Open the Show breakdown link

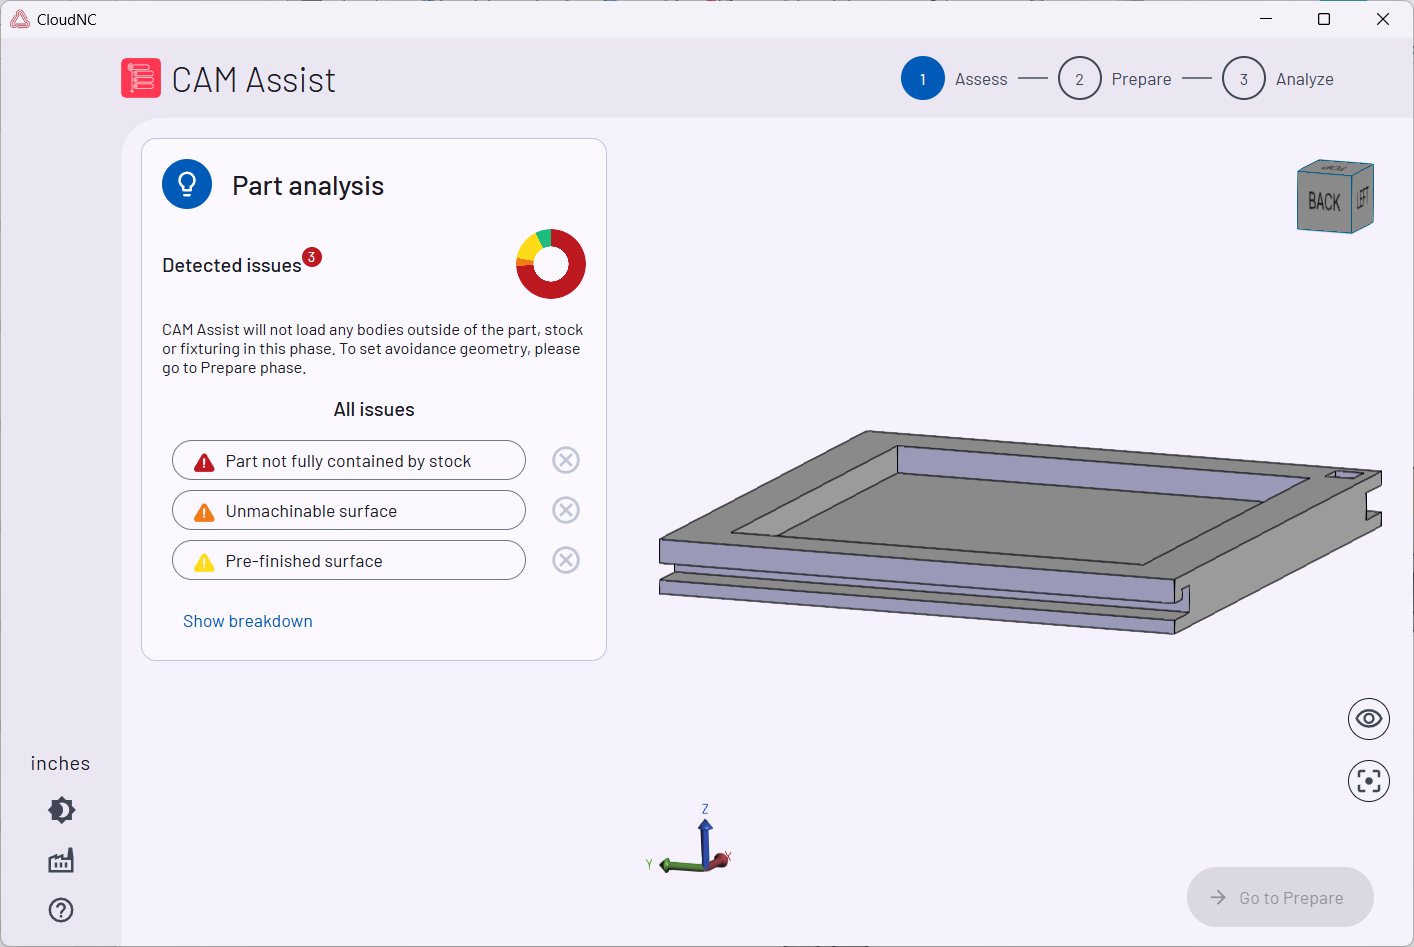(x=248, y=621)
